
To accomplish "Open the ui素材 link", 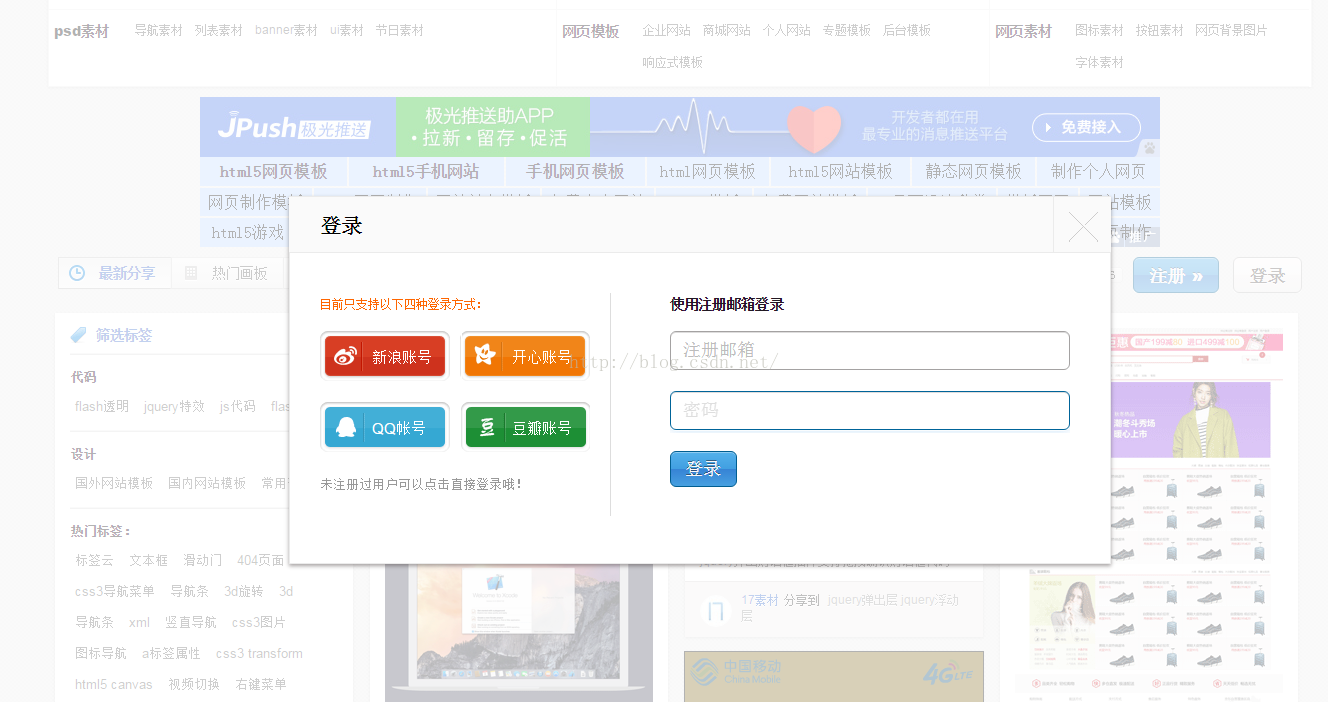I will [347, 30].
